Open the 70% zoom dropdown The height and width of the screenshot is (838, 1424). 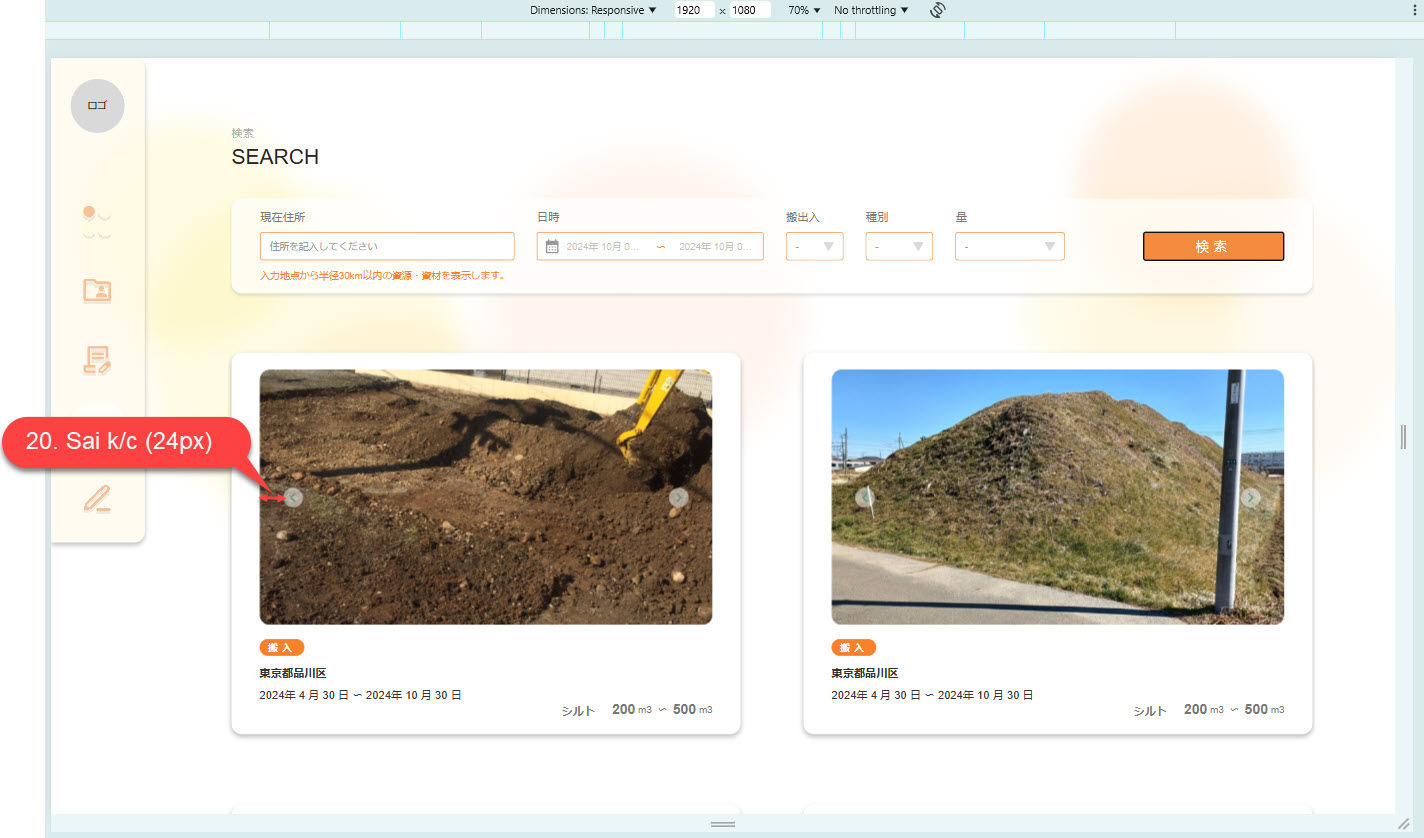(x=803, y=10)
